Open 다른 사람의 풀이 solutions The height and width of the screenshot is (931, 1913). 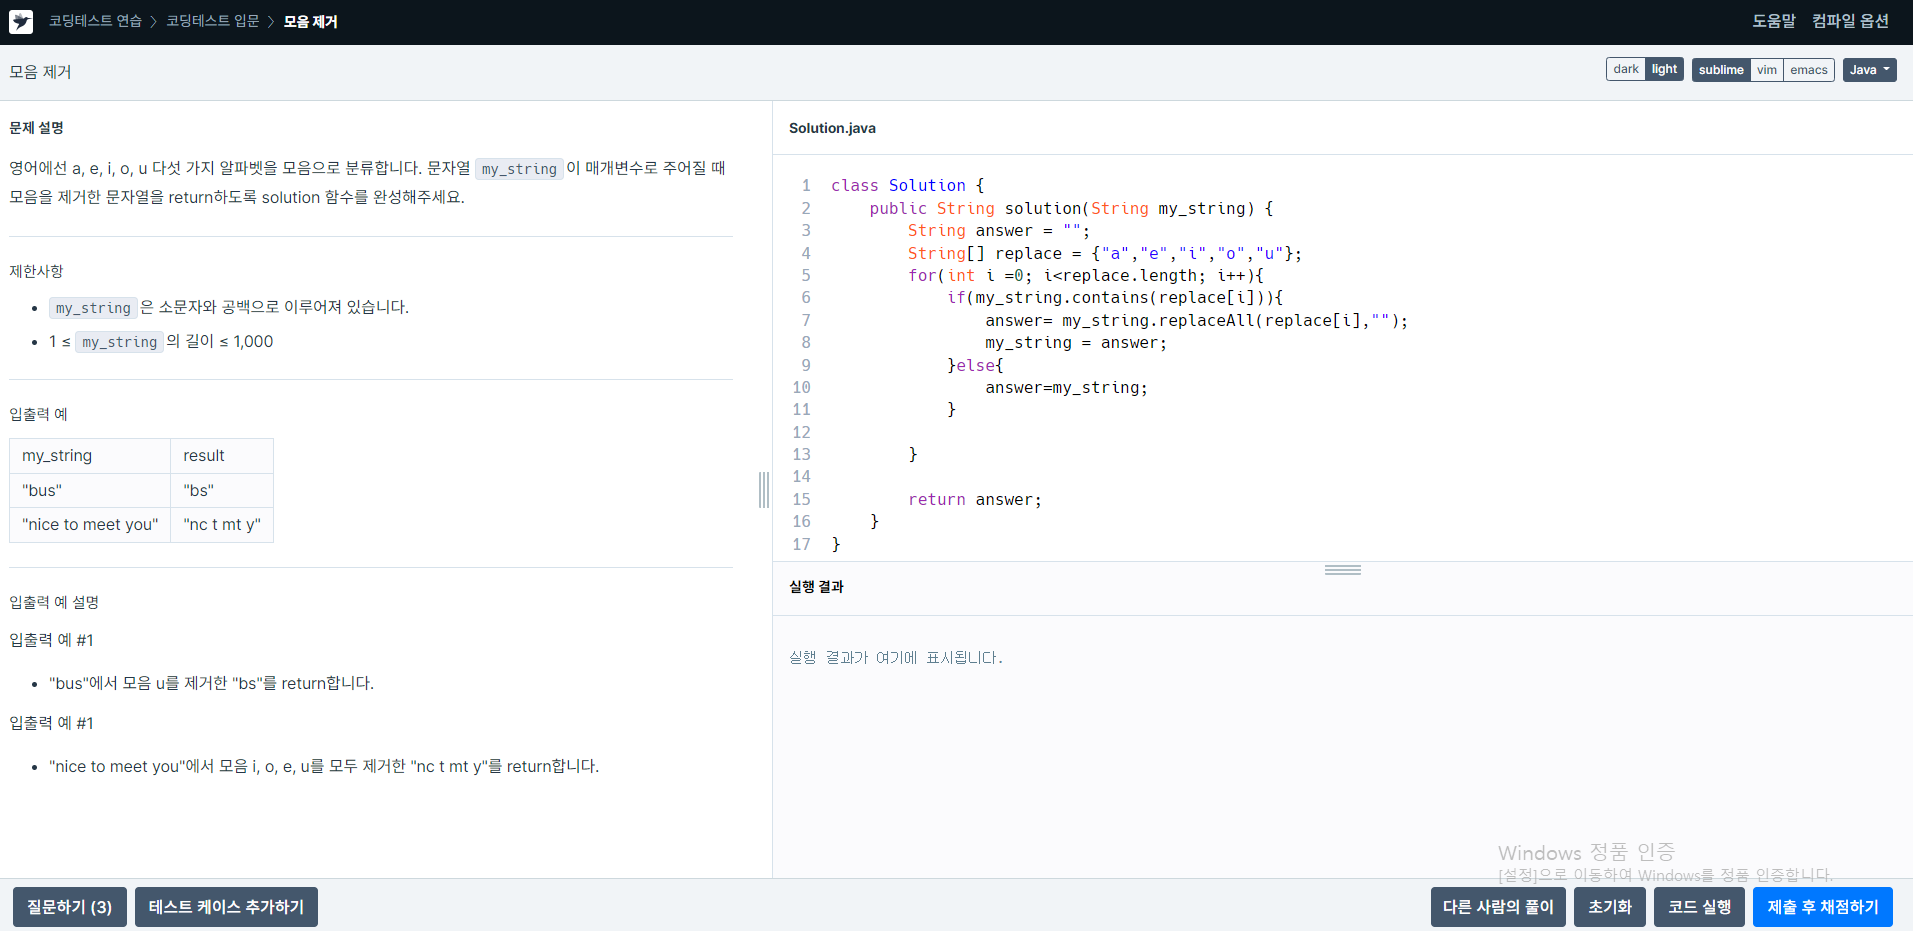tap(1498, 906)
